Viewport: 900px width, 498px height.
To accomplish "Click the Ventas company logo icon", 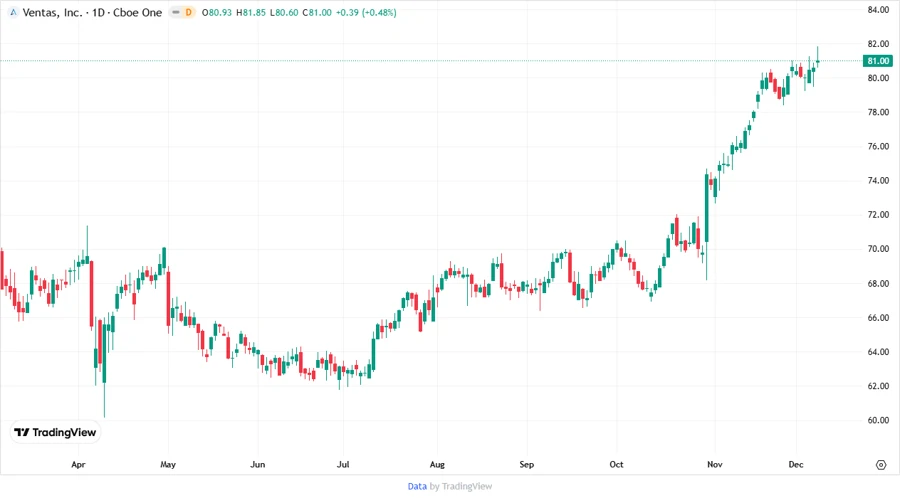I will (x=13, y=13).
